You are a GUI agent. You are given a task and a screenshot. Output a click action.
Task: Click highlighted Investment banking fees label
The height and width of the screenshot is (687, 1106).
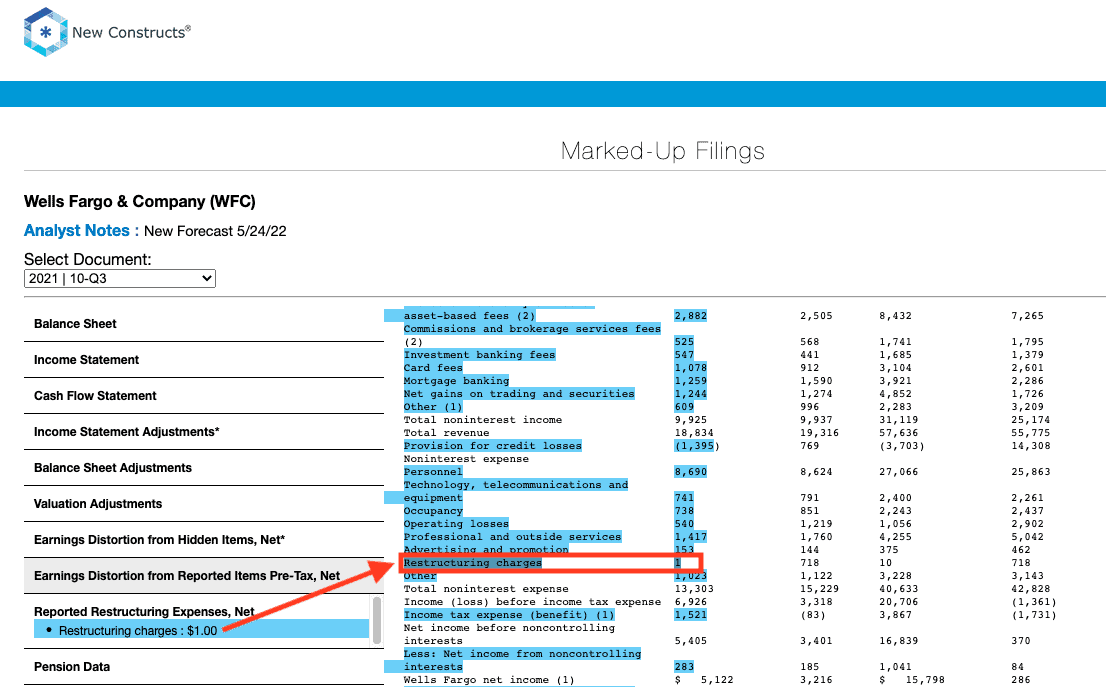[x=479, y=355]
